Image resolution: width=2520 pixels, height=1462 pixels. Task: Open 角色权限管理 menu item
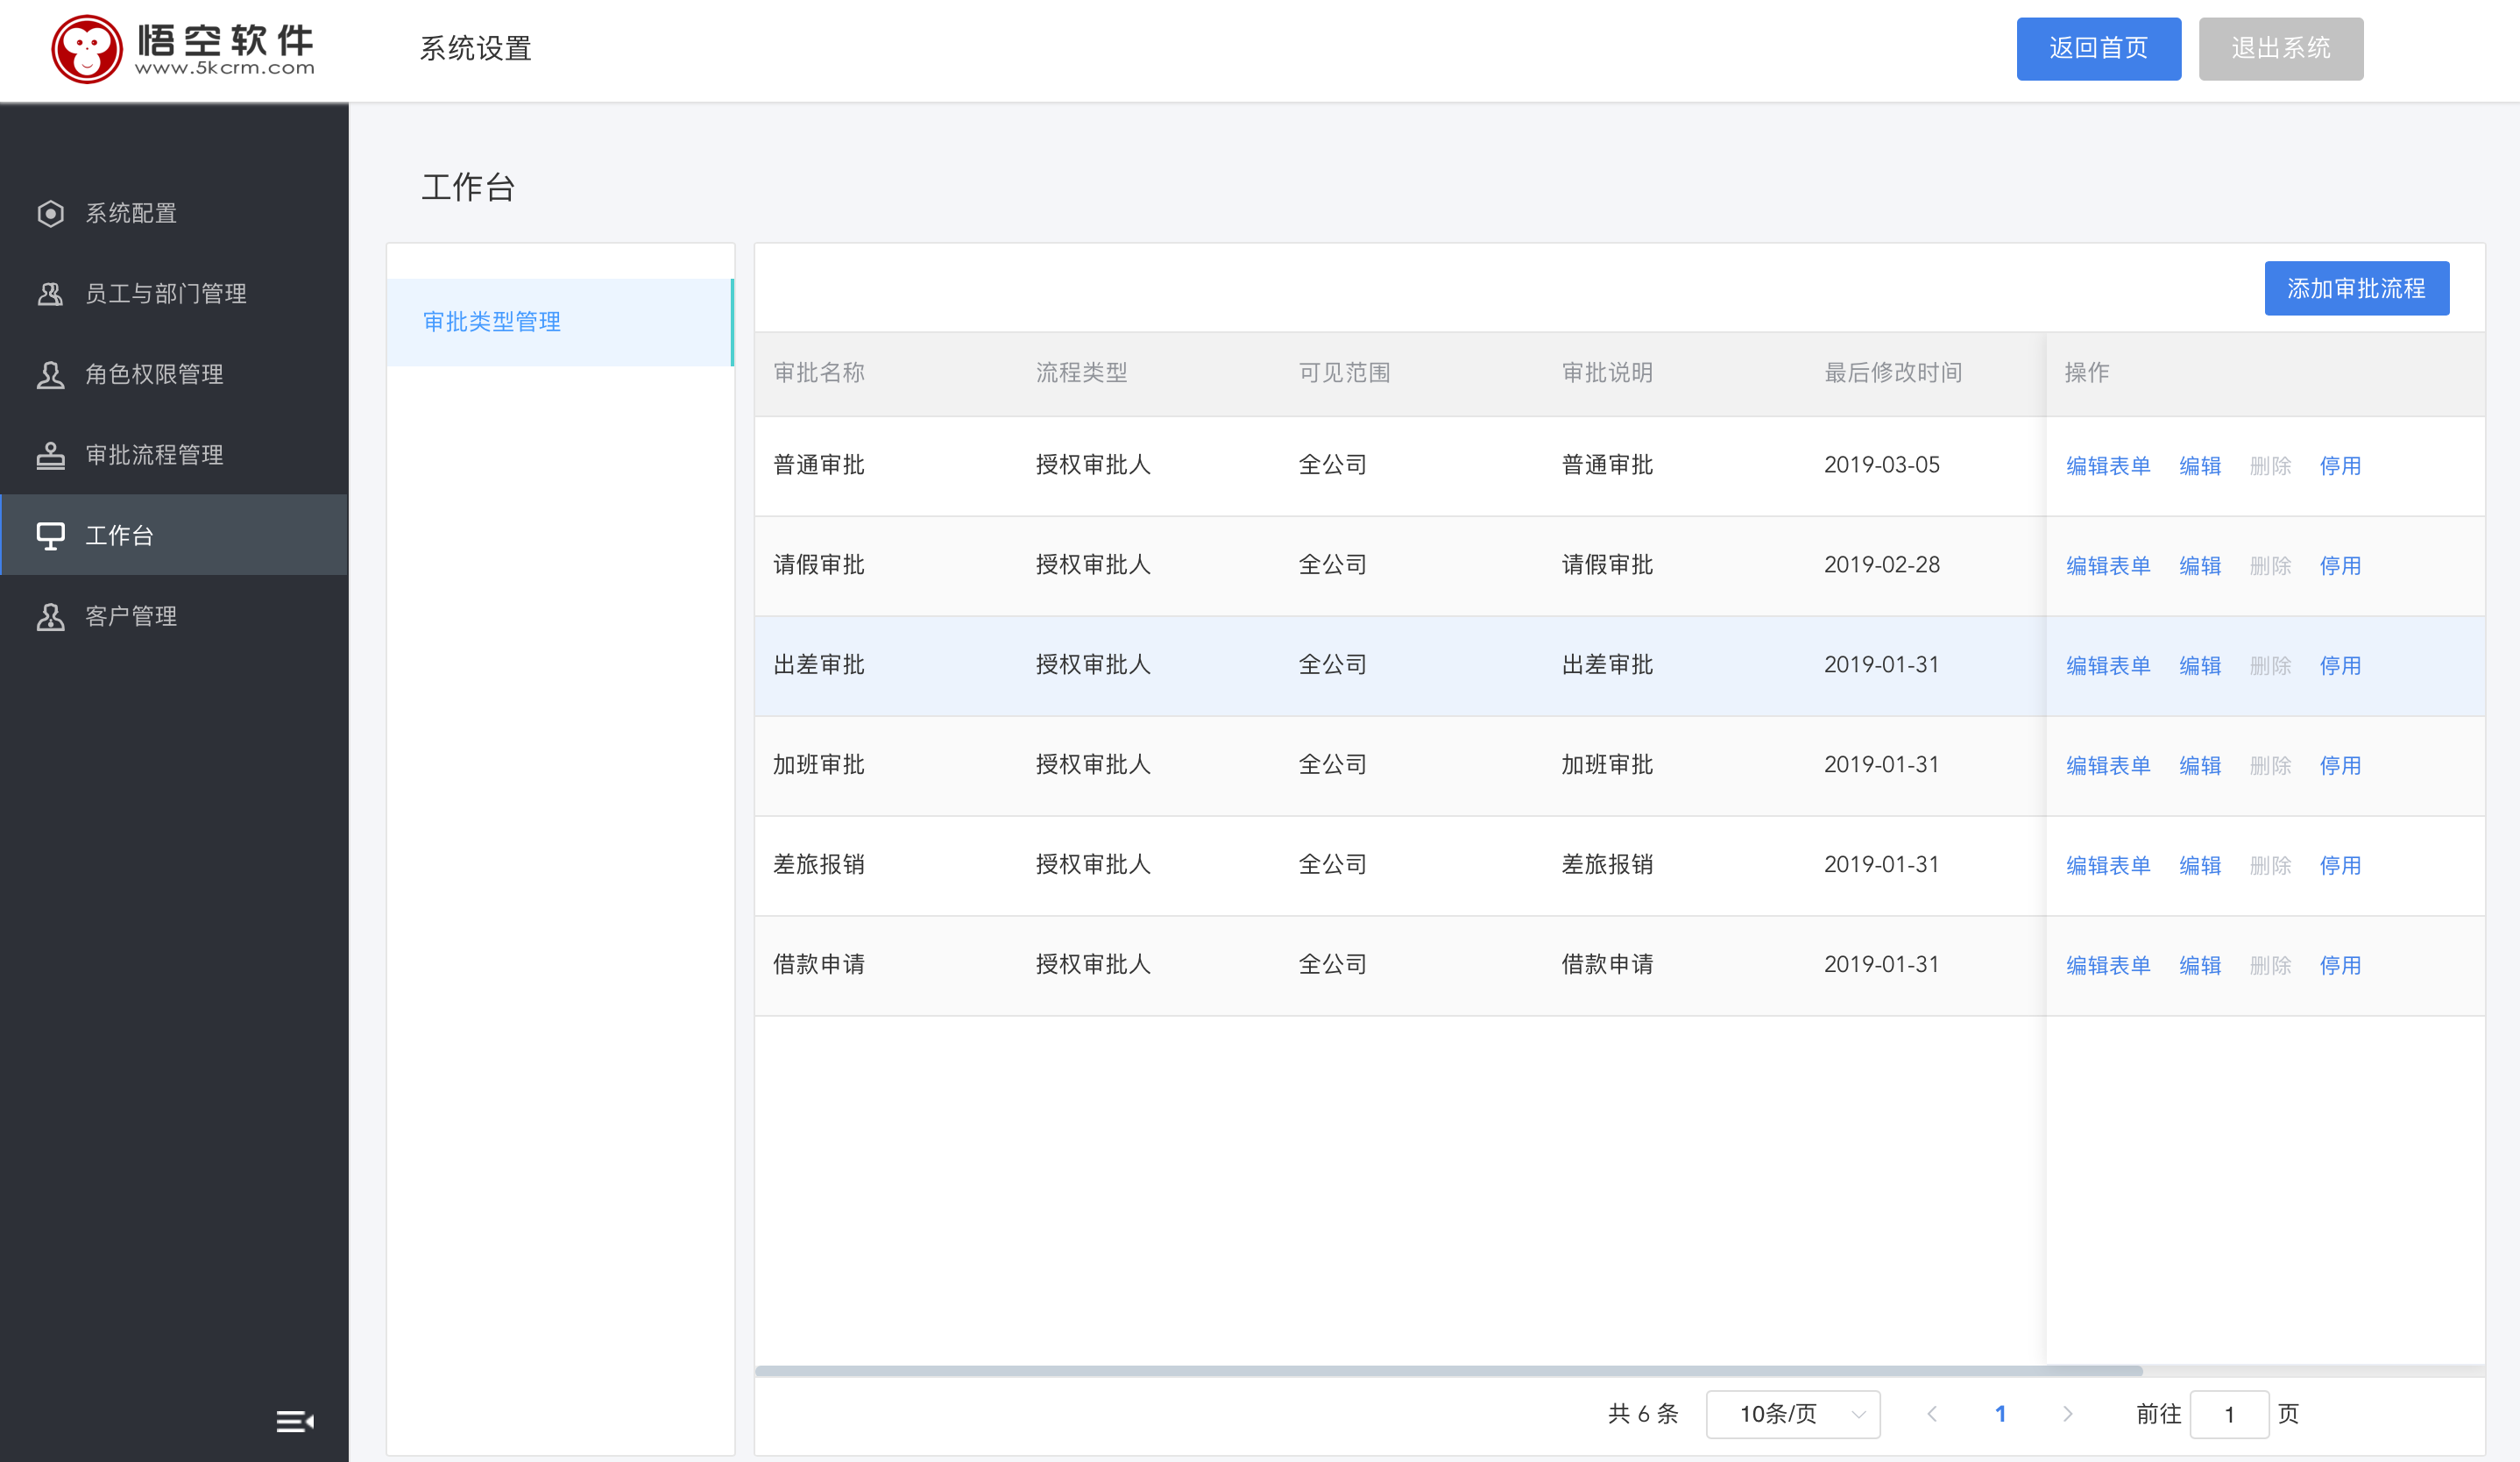pos(174,374)
